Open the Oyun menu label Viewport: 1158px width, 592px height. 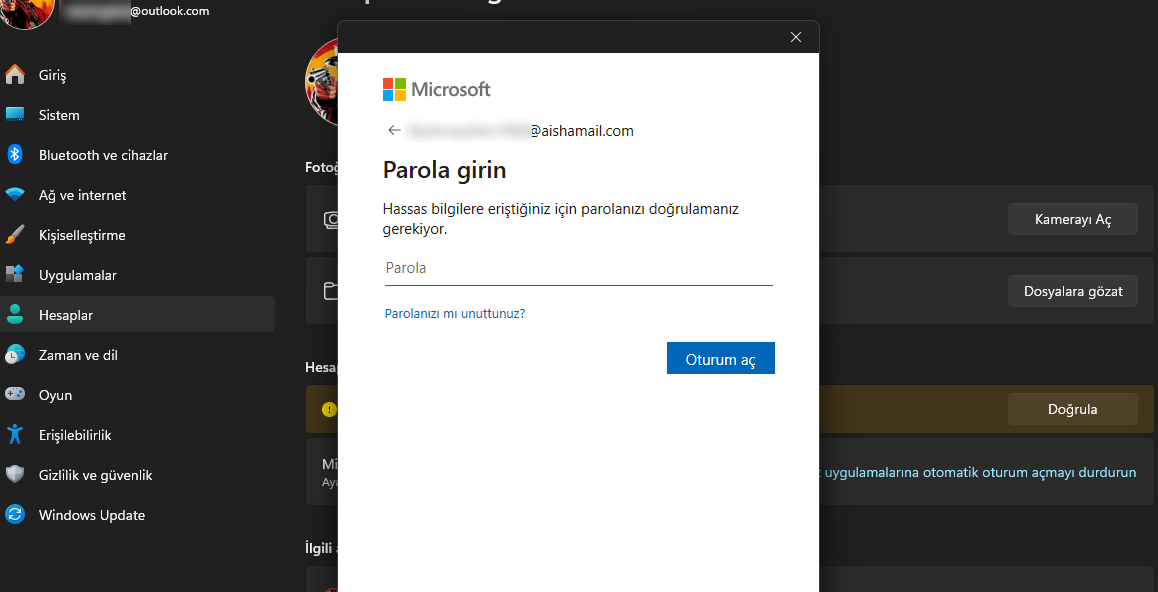55,395
